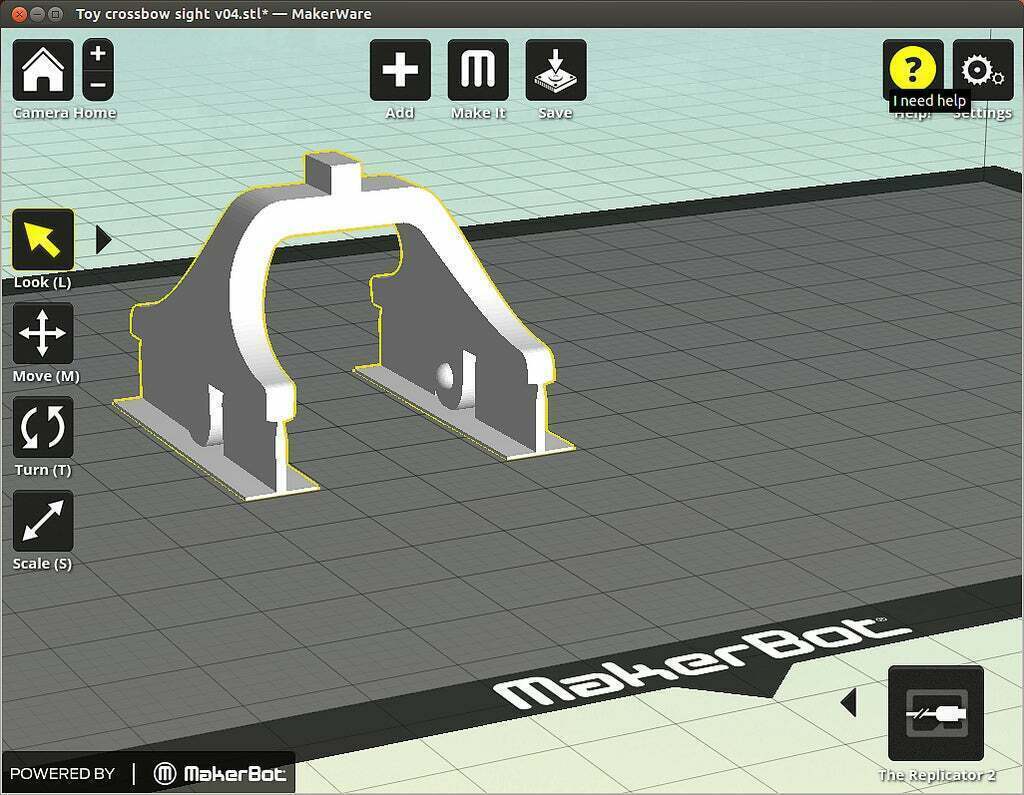Open Make It print dialog
The width and height of the screenshot is (1024, 795).
pyautogui.click(x=478, y=70)
